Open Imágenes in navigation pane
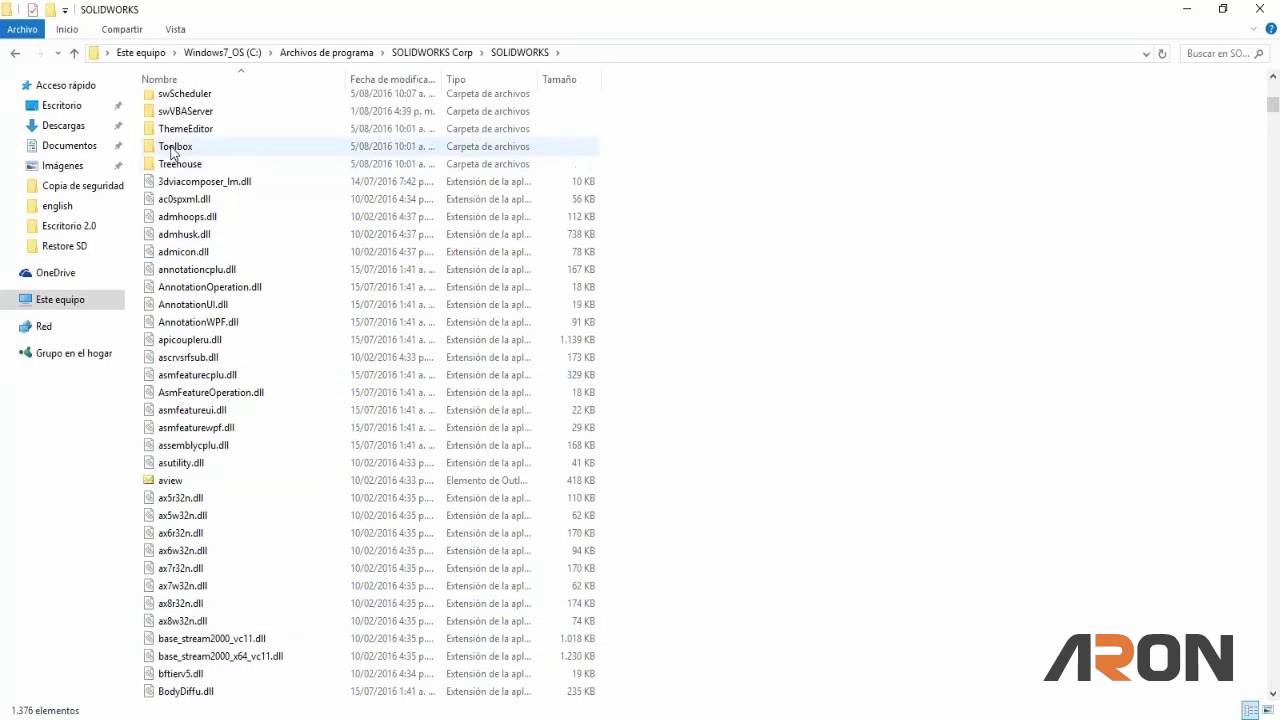1280x720 pixels. coord(62,166)
